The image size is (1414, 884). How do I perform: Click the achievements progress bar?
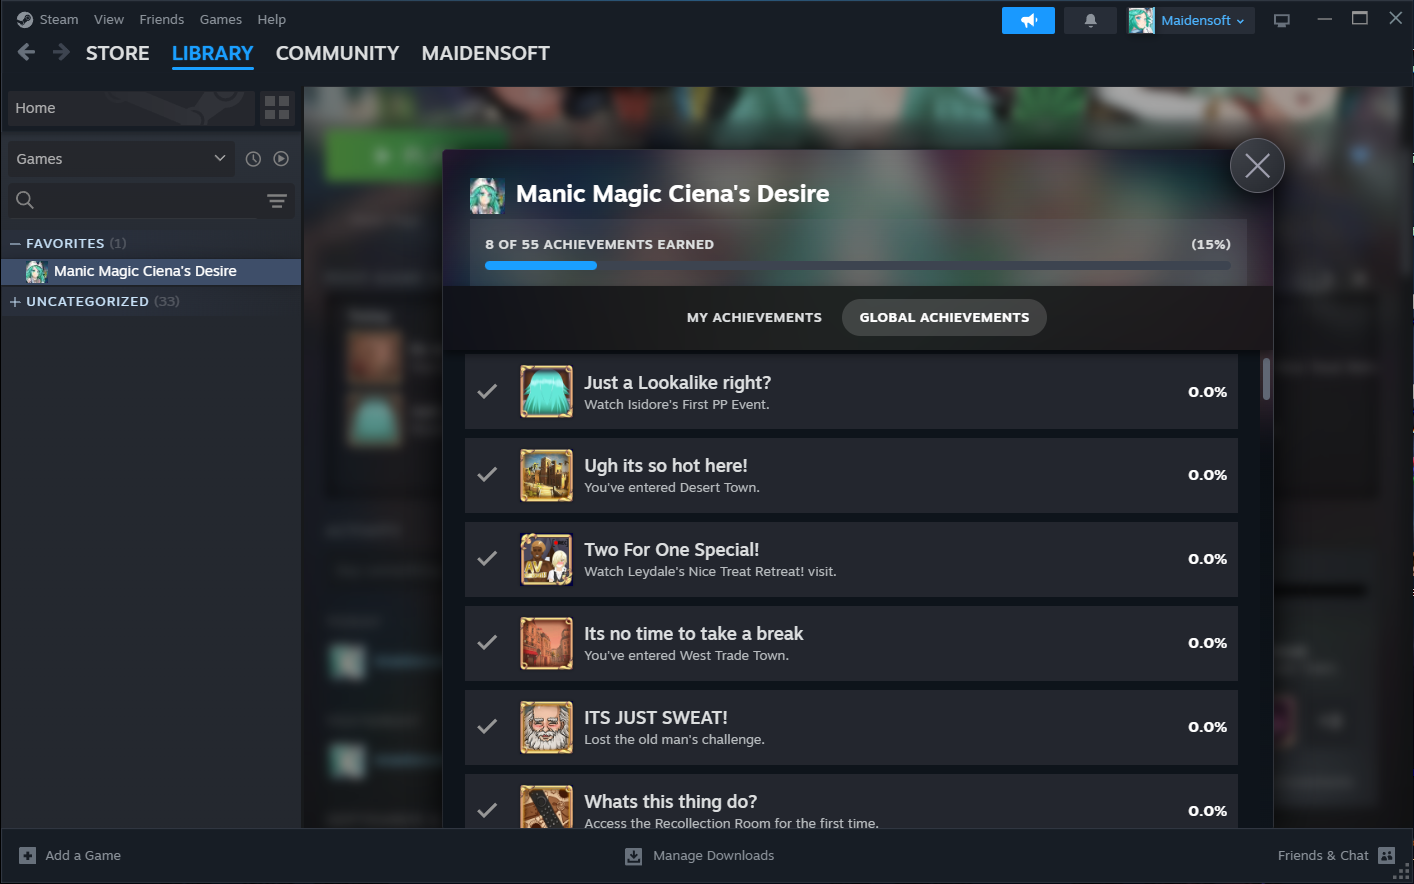[x=858, y=265]
